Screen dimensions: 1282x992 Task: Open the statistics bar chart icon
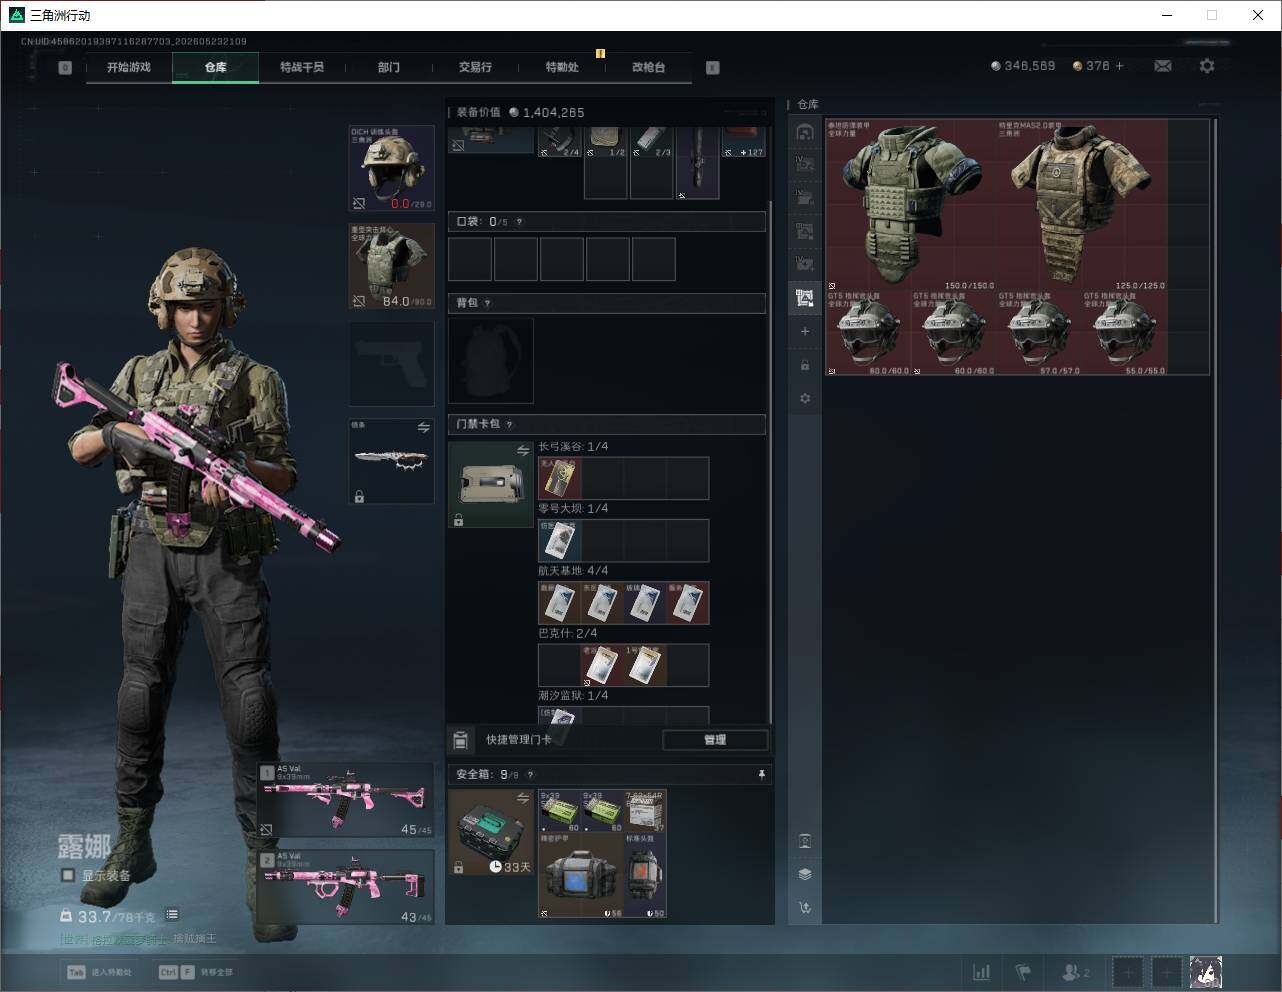click(x=982, y=972)
